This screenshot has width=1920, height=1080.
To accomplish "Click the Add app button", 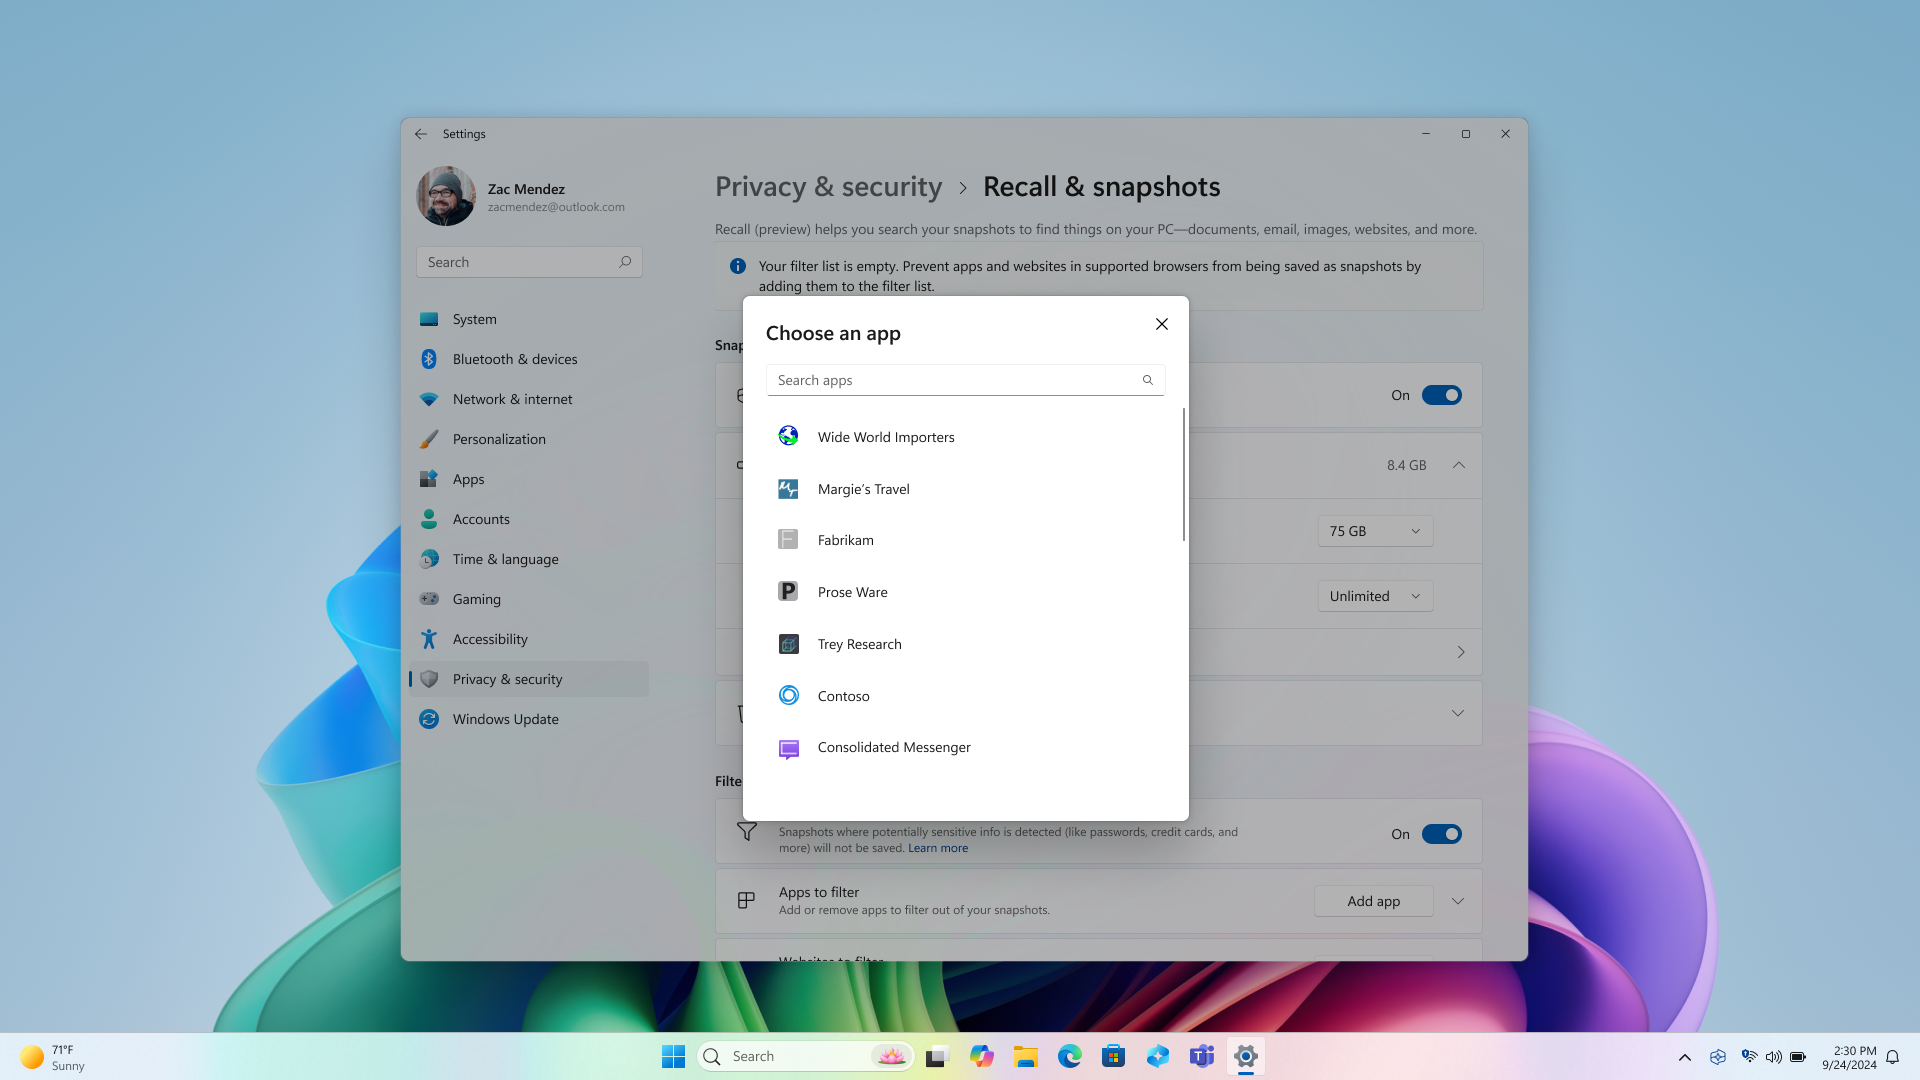I will (1373, 901).
